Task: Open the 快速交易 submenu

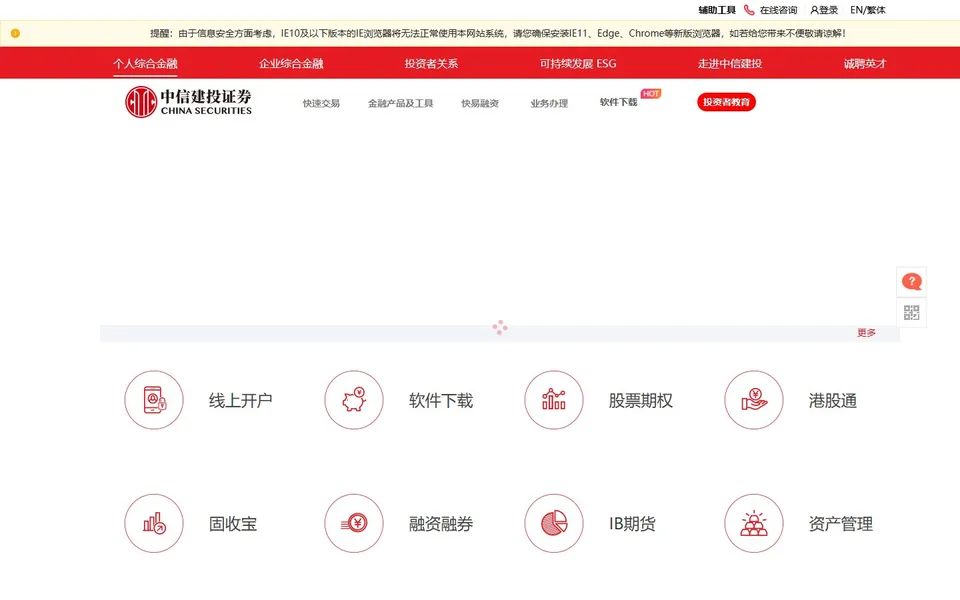Action: pyautogui.click(x=321, y=103)
